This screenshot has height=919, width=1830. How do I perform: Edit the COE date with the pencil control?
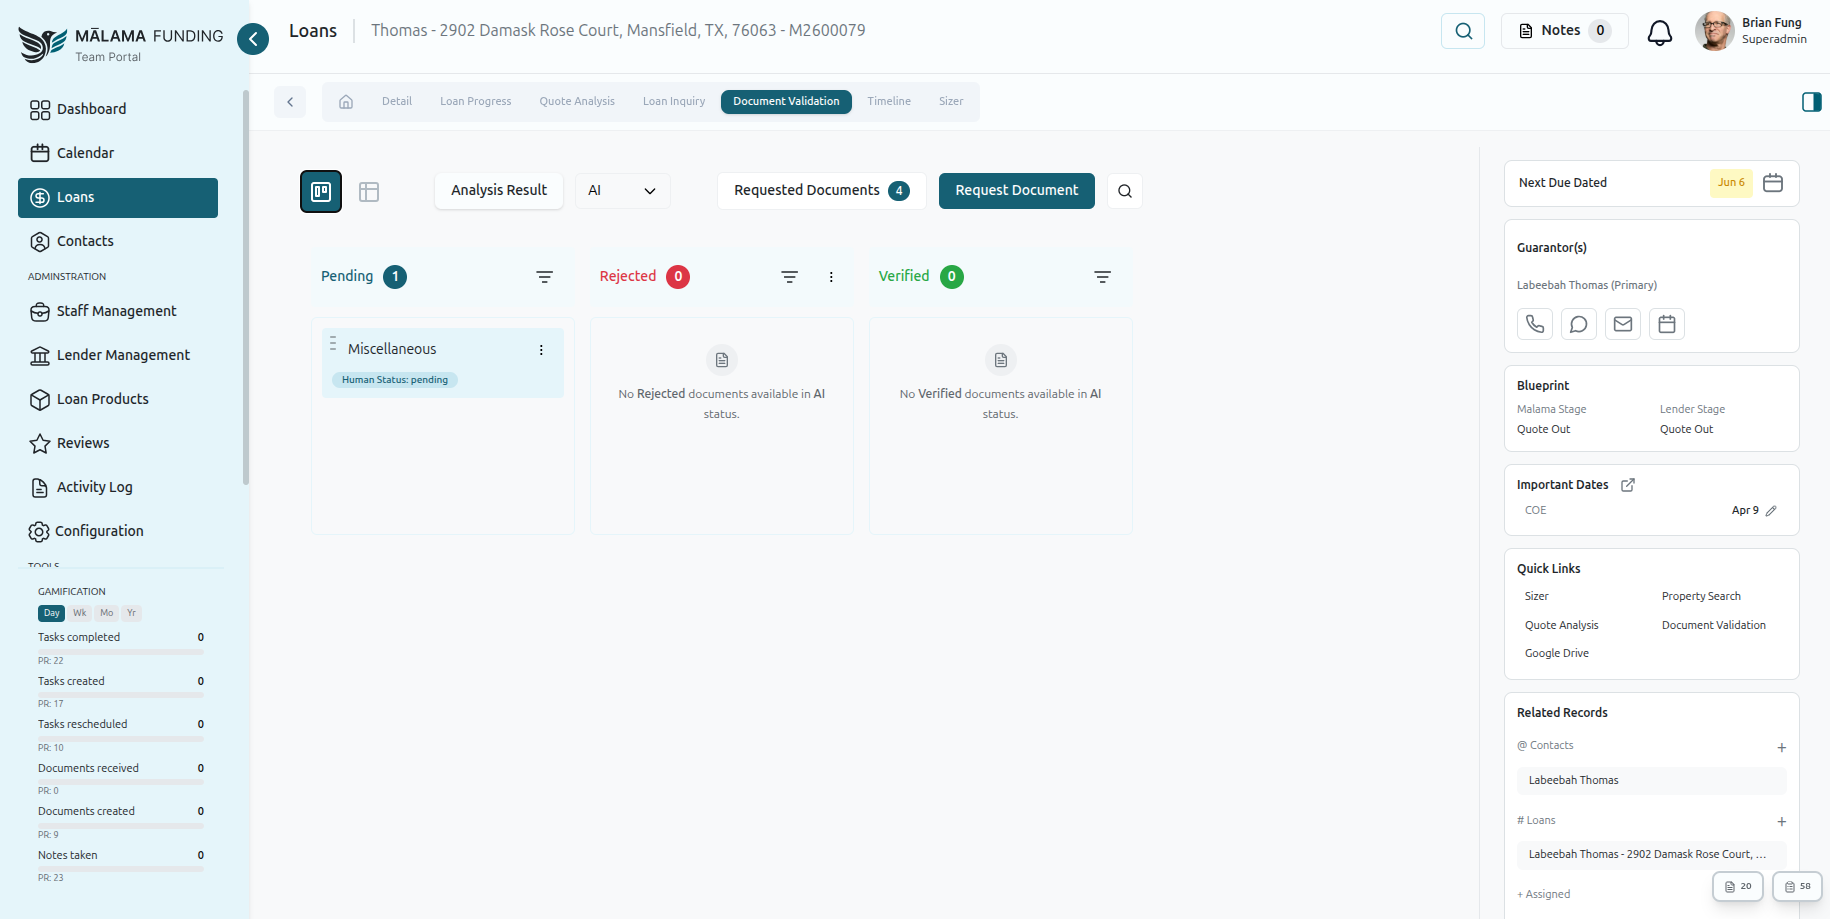pos(1771,510)
